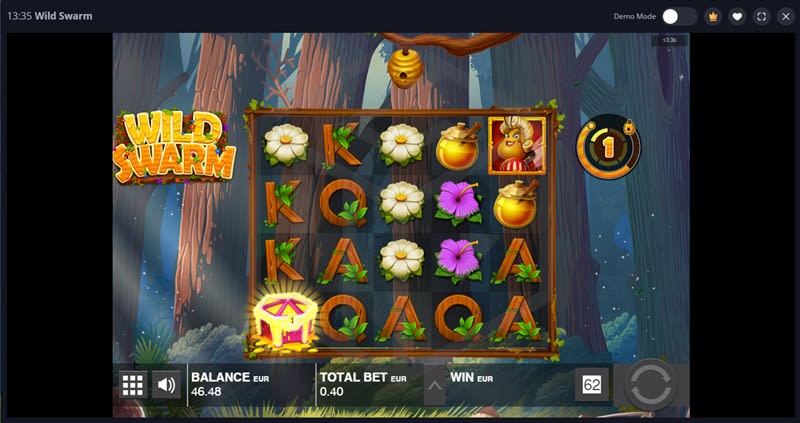Add game to favorites with heart icon
Viewport: 800px width, 423px height.
pos(737,17)
